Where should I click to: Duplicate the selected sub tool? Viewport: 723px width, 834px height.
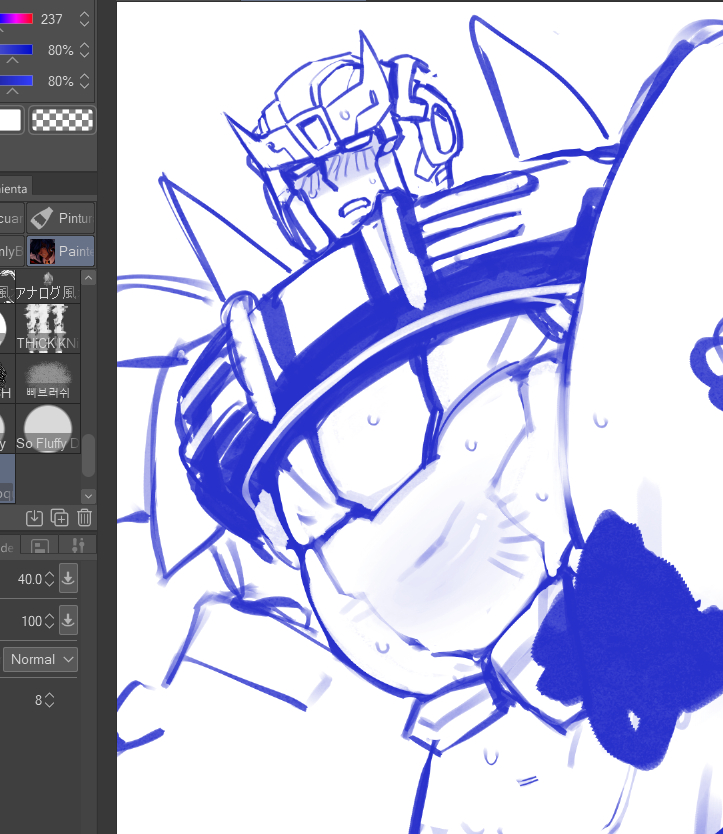(60, 517)
